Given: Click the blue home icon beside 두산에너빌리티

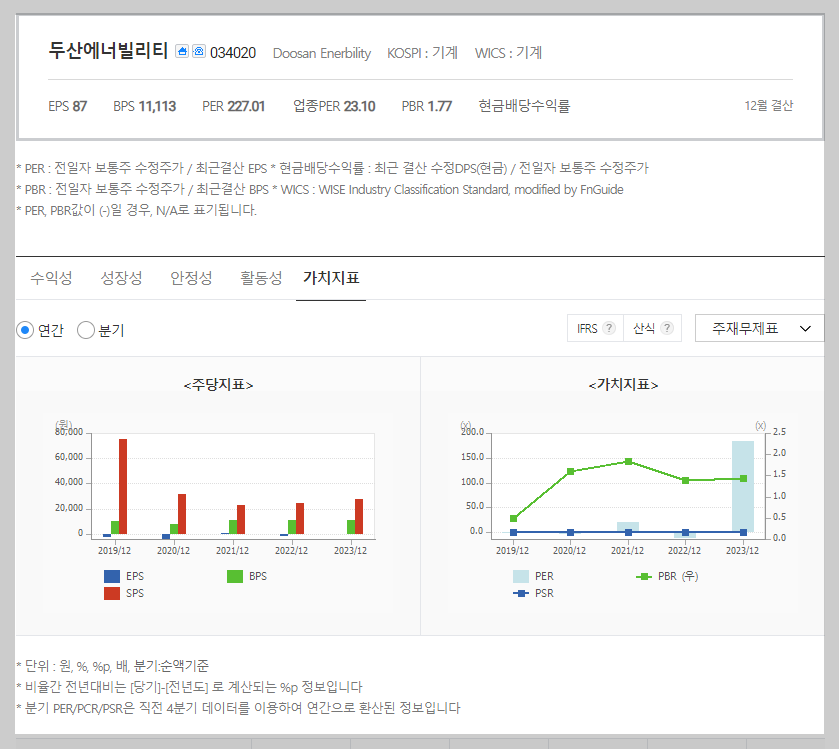Looking at the screenshot, I should [x=182, y=51].
